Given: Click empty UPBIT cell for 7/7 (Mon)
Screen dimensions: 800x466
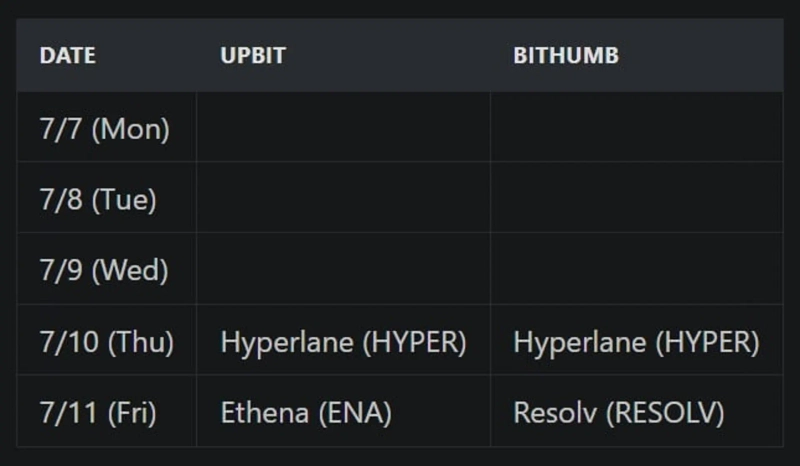Looking at the screenshot, I should (343, 129).
